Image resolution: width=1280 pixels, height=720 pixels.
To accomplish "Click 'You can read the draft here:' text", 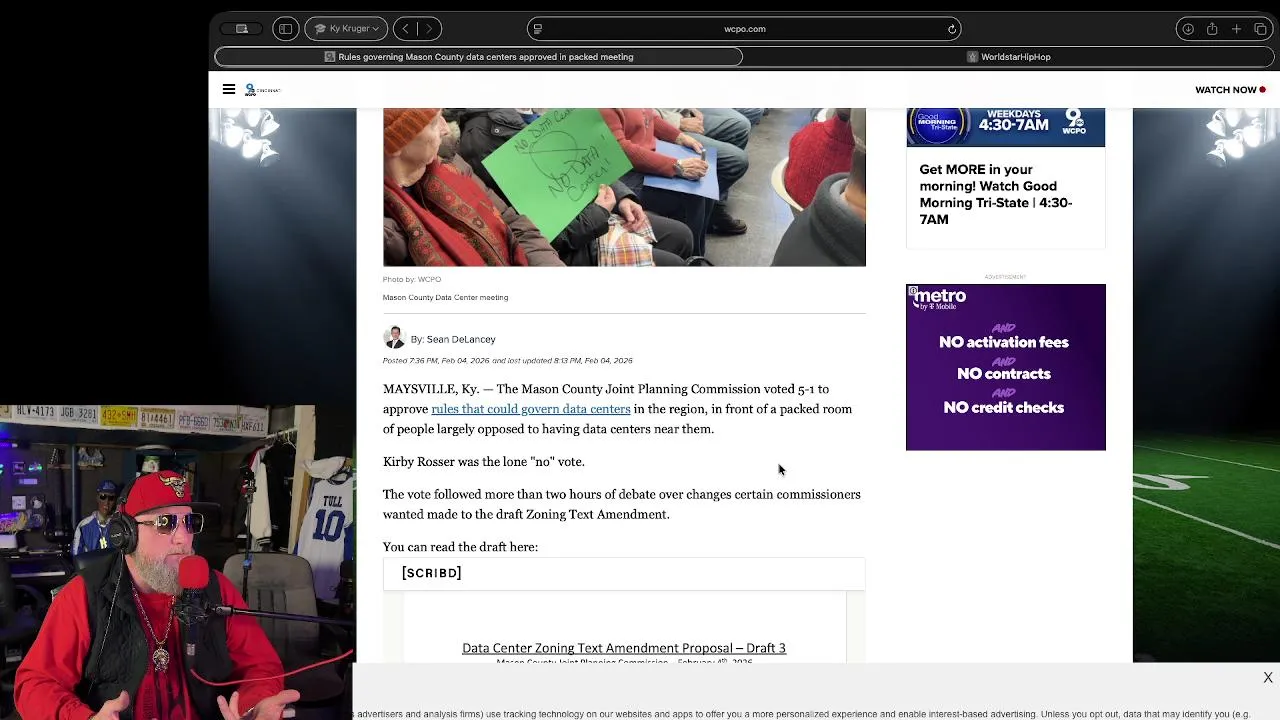I will tap(460, 547).
